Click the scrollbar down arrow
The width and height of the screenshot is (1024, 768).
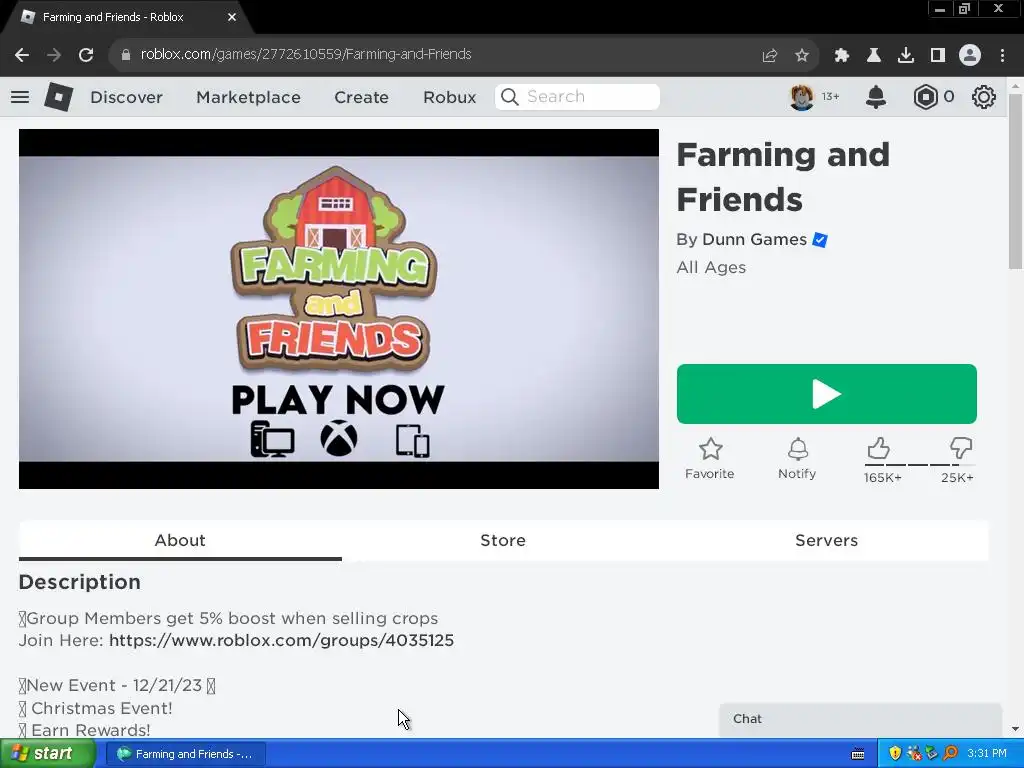pos(1015,729)
